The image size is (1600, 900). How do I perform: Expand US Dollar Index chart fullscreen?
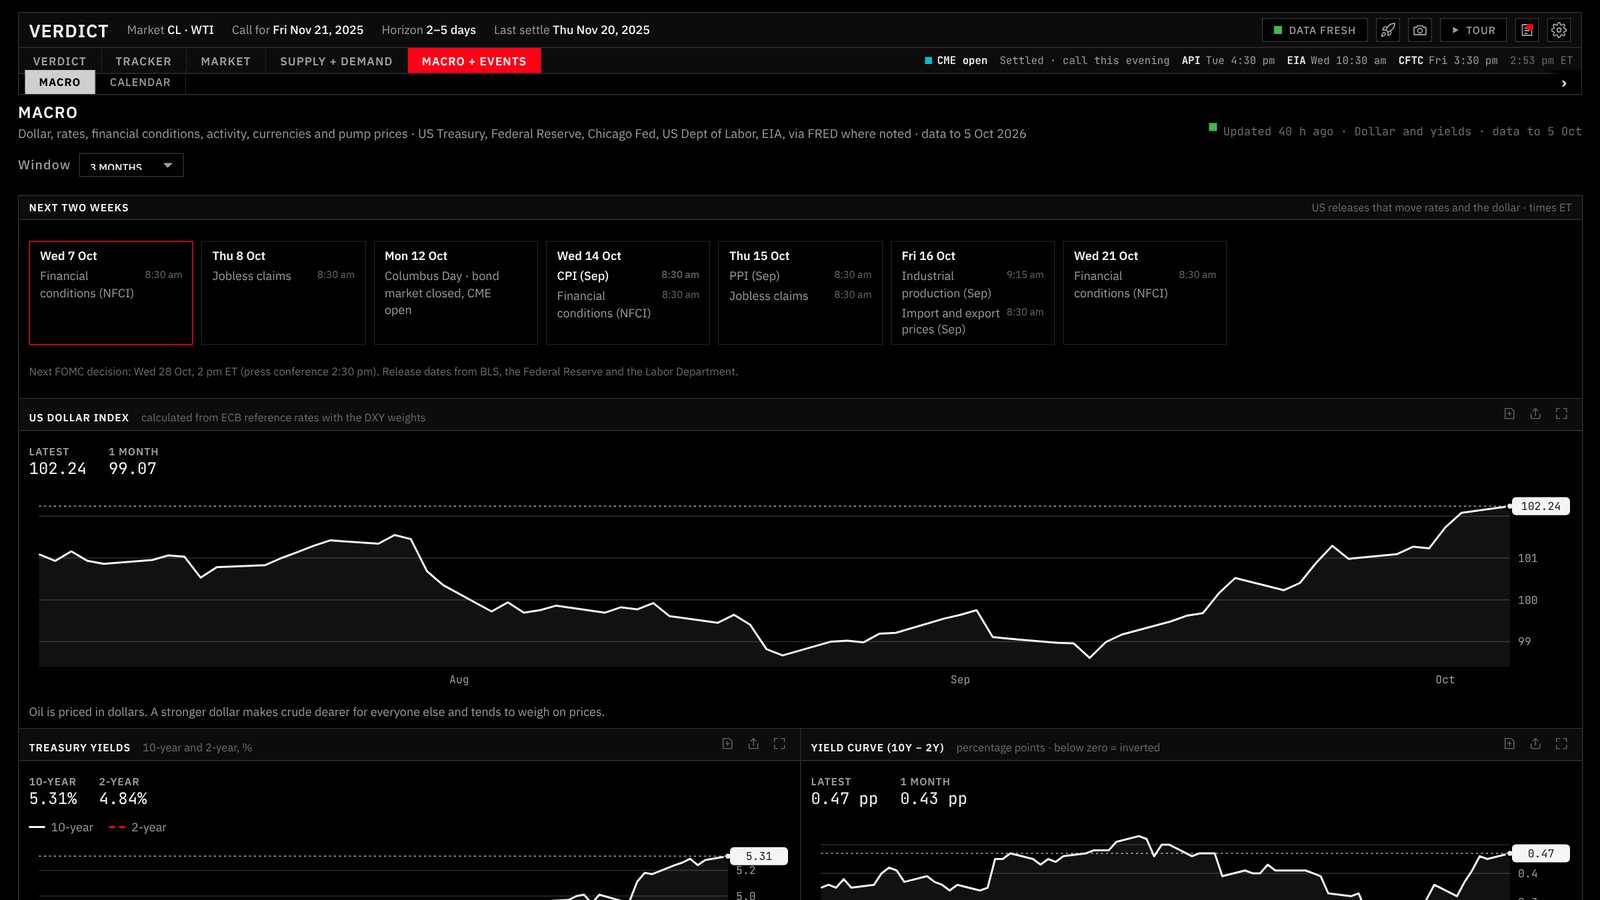point(1562,414)
